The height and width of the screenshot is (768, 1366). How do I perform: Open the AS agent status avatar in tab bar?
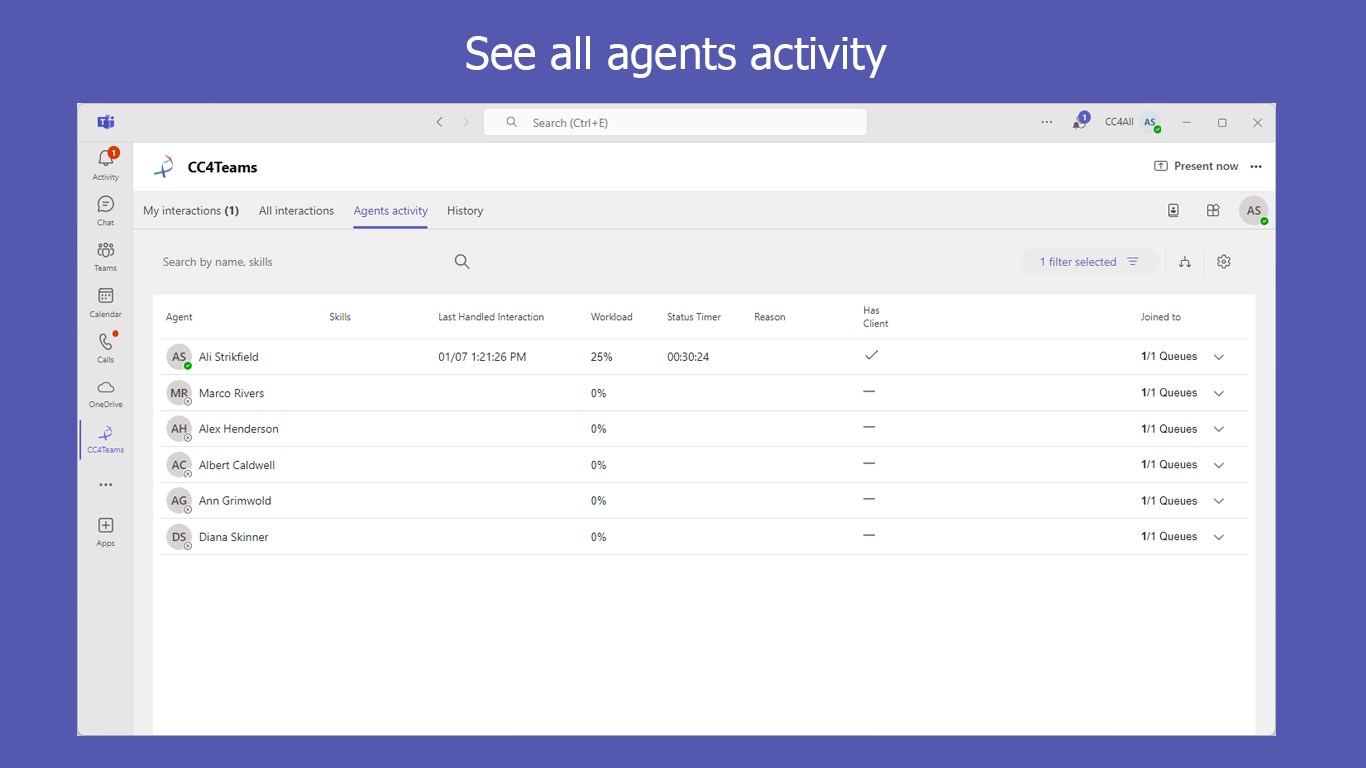click(x=1254, y=211)
